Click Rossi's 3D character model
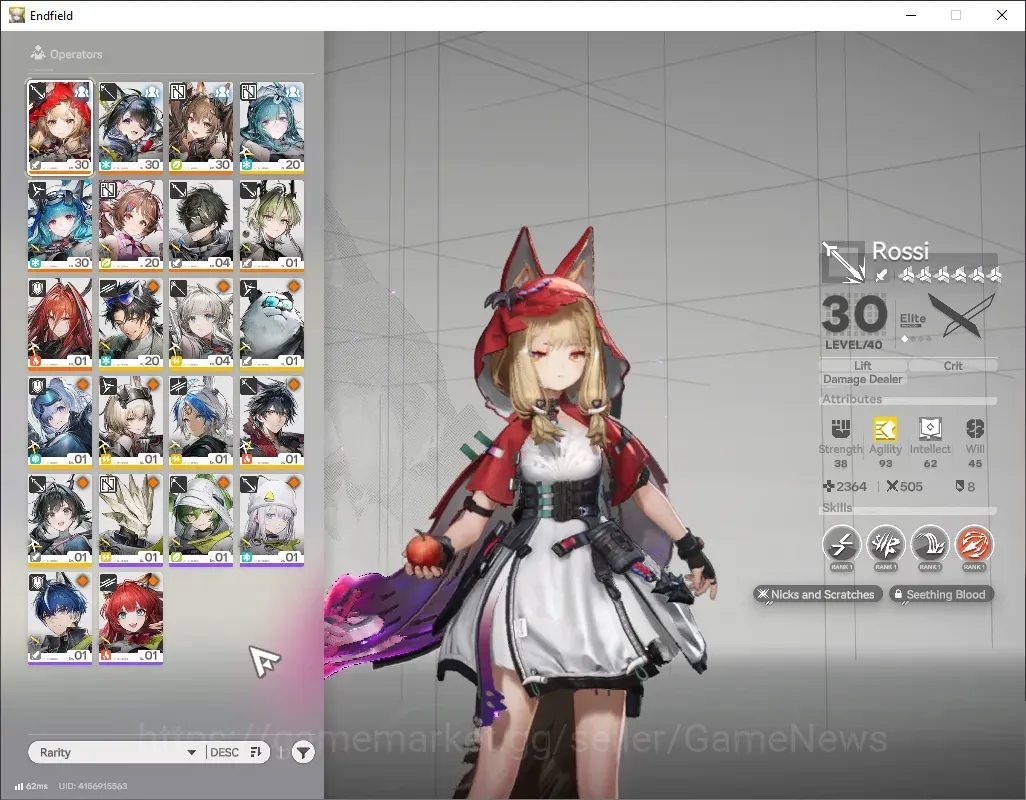Image resolution: width=1026 pixels, height=800 pixels. click(x=556, y=510)
